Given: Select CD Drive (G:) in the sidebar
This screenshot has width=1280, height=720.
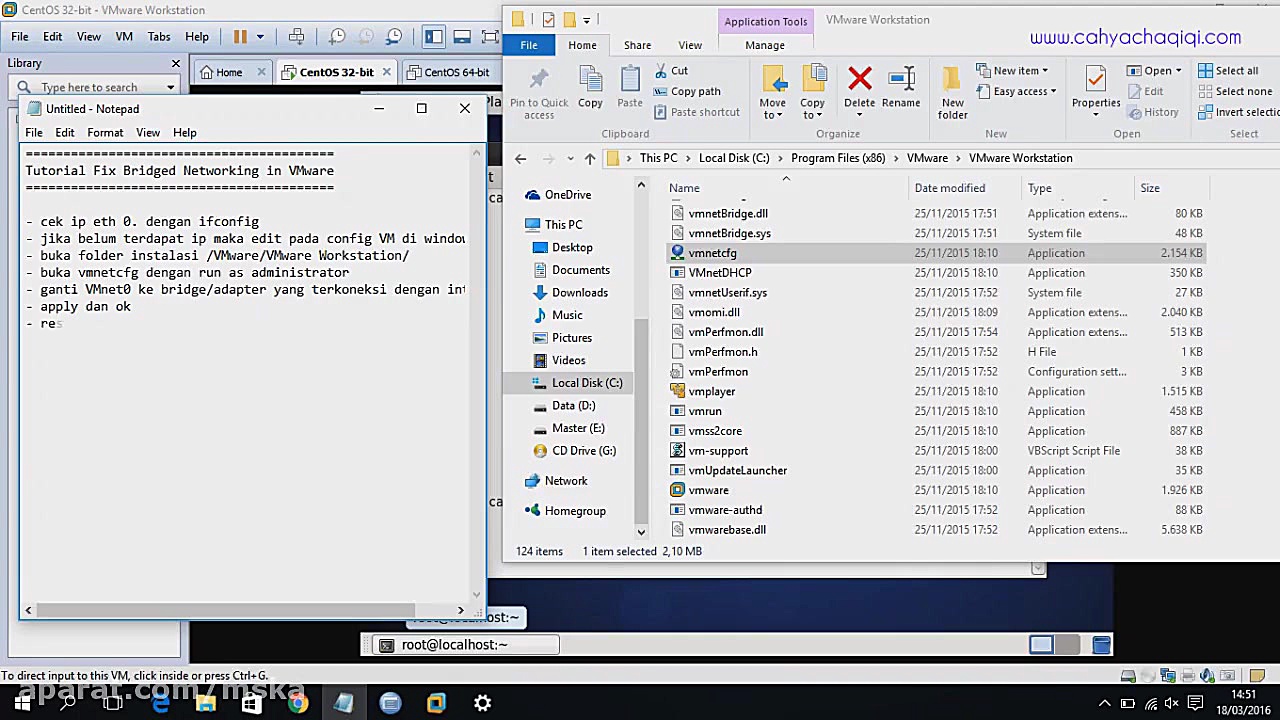Looking at the screenshot, I should pyautogui.click(x=584, y=450).
